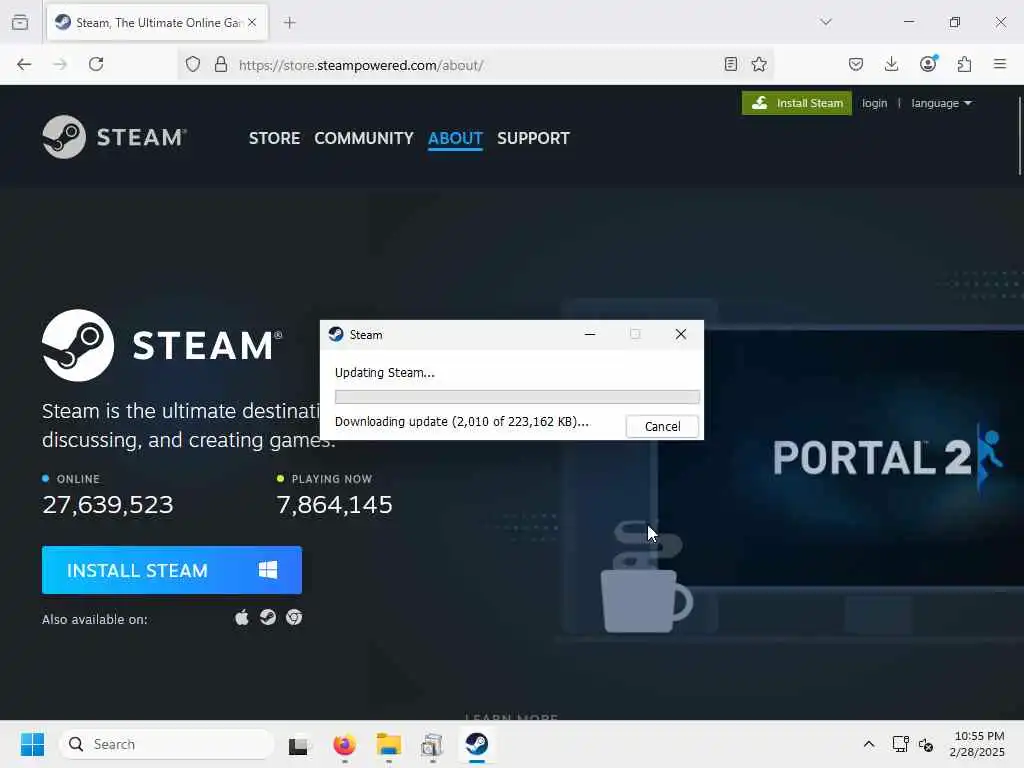Click the Steam update progress bar
Image resolution: width=1024 pixels, height=768 pixels.
point(517,397)
